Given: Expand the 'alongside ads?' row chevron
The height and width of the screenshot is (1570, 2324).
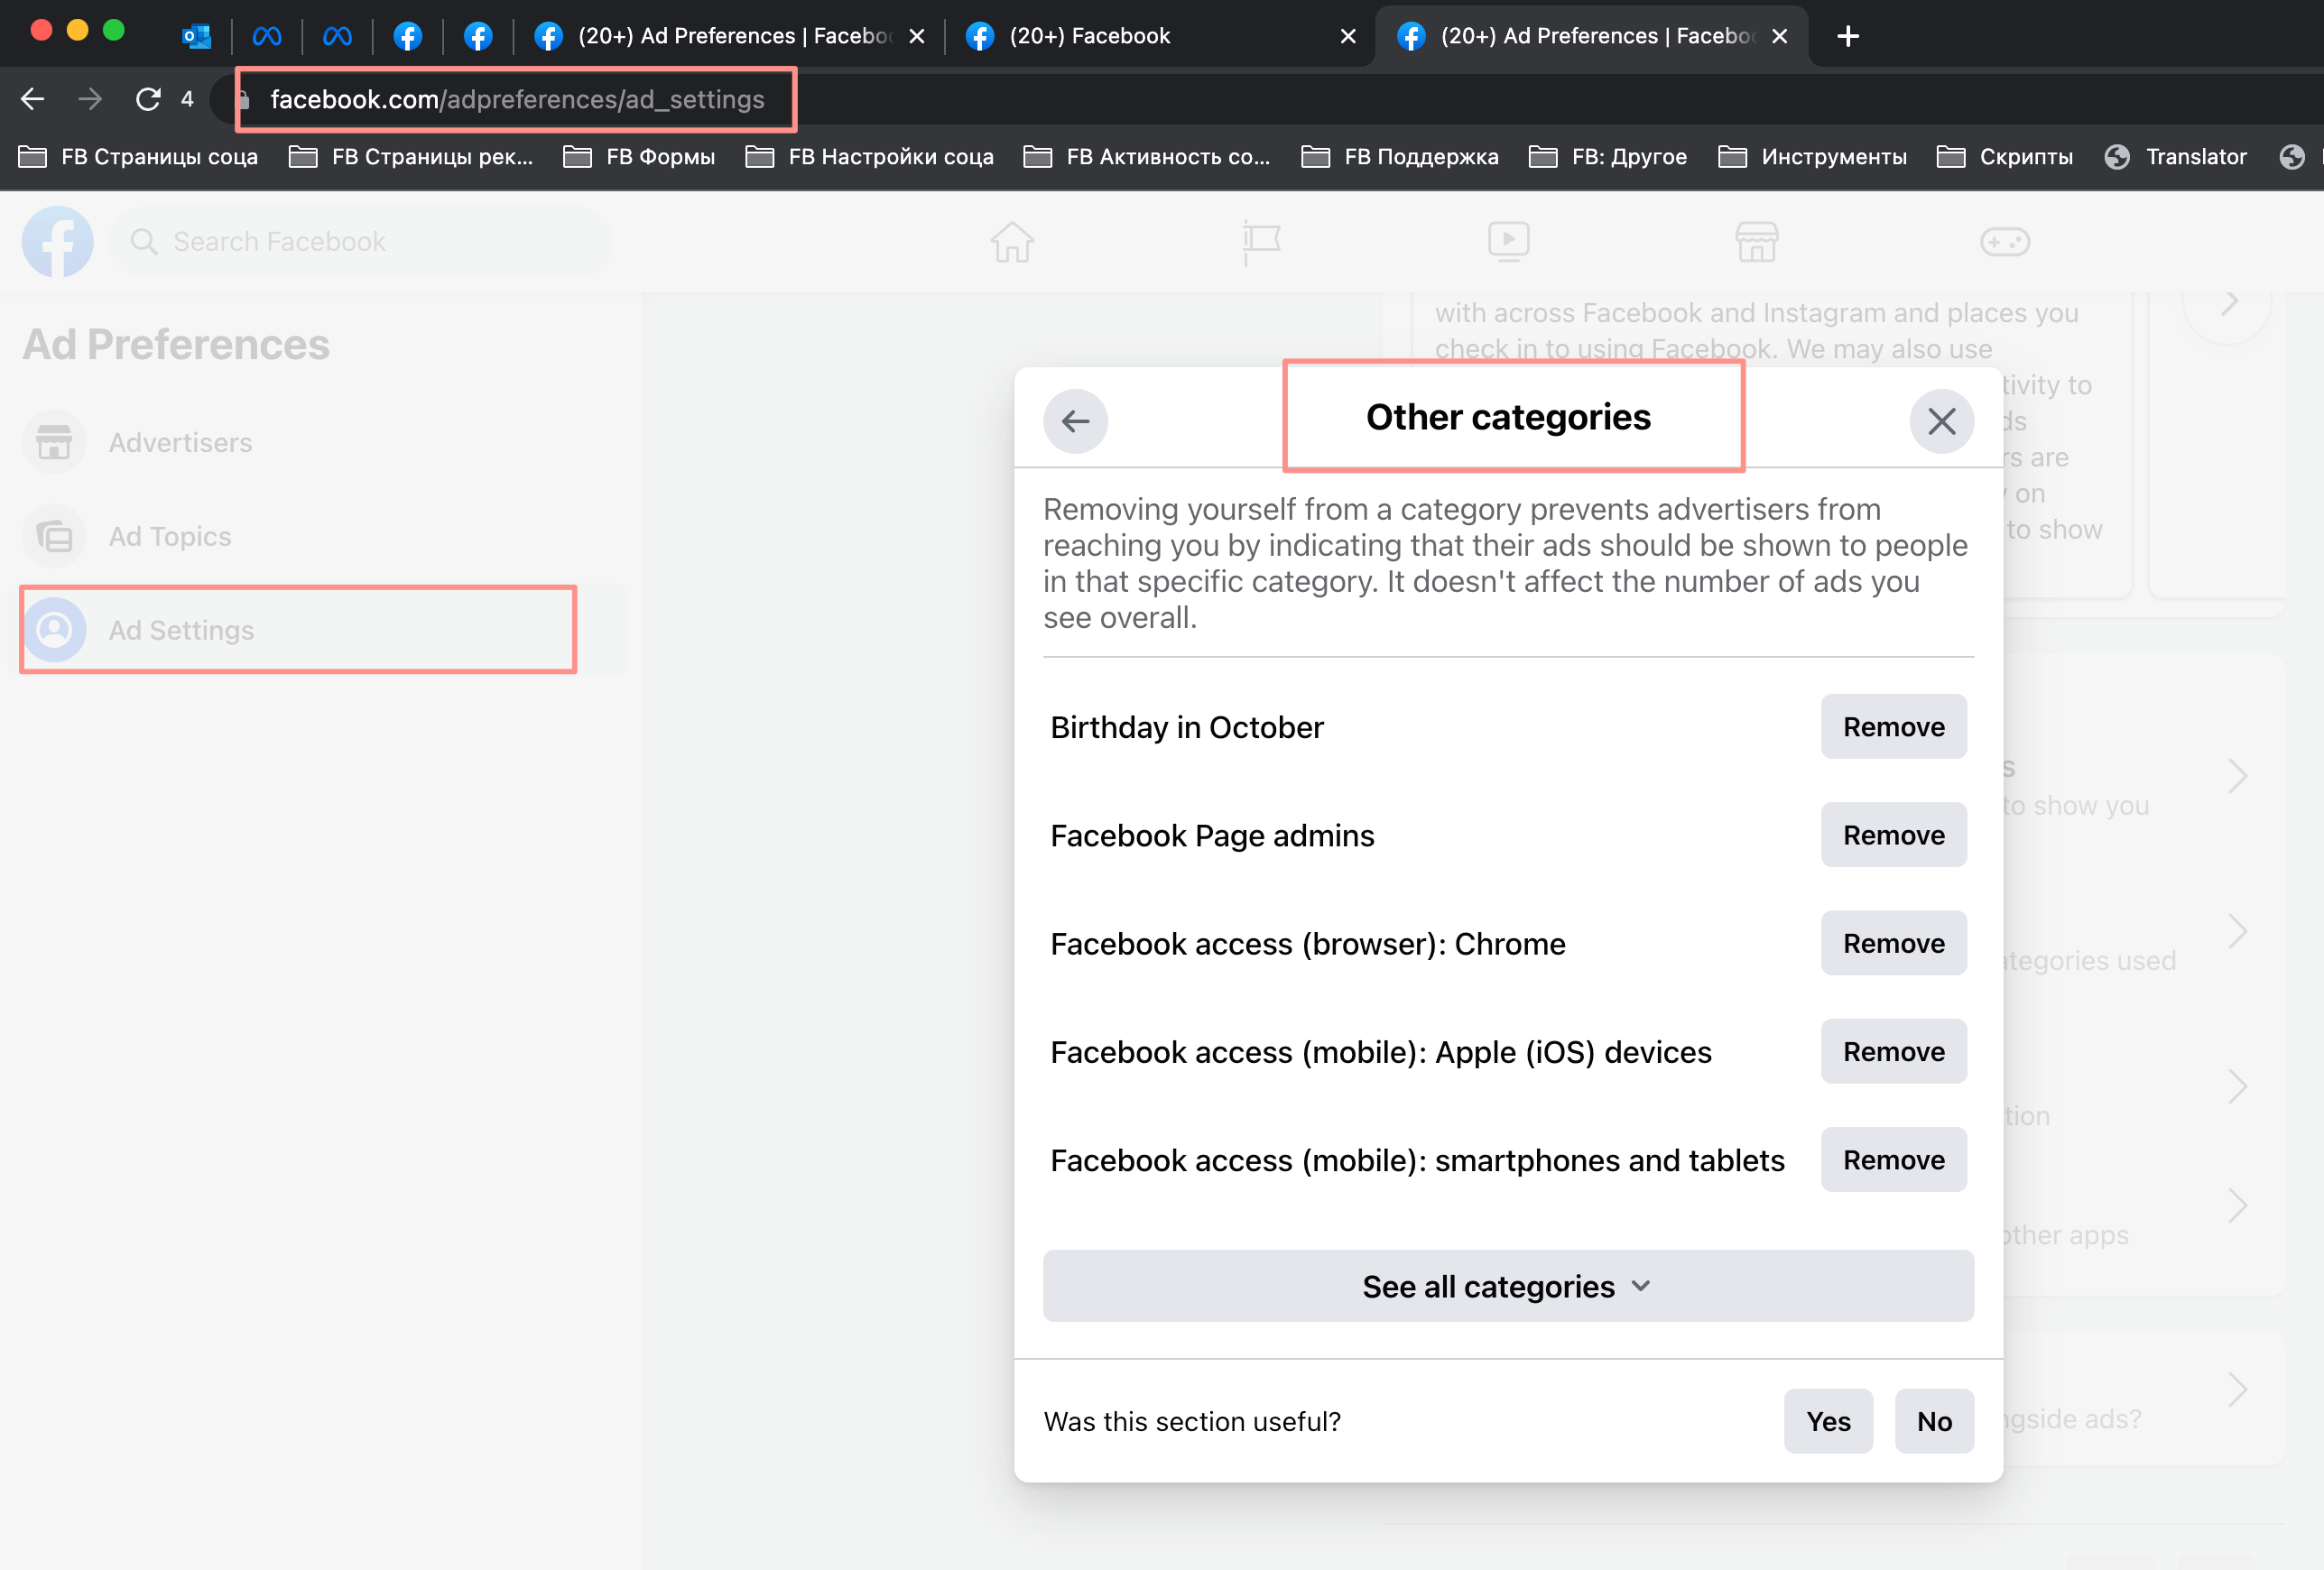Looking at the screenshot, I should coord(2237,1389).
